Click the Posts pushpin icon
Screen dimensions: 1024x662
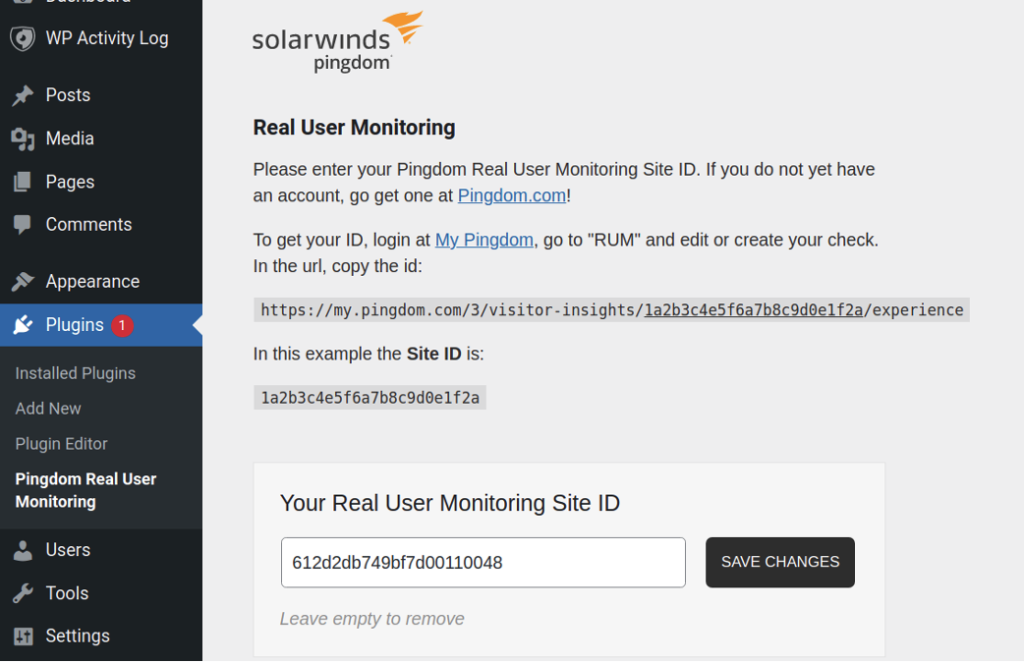pyautogui.click(x=23, y=95)
